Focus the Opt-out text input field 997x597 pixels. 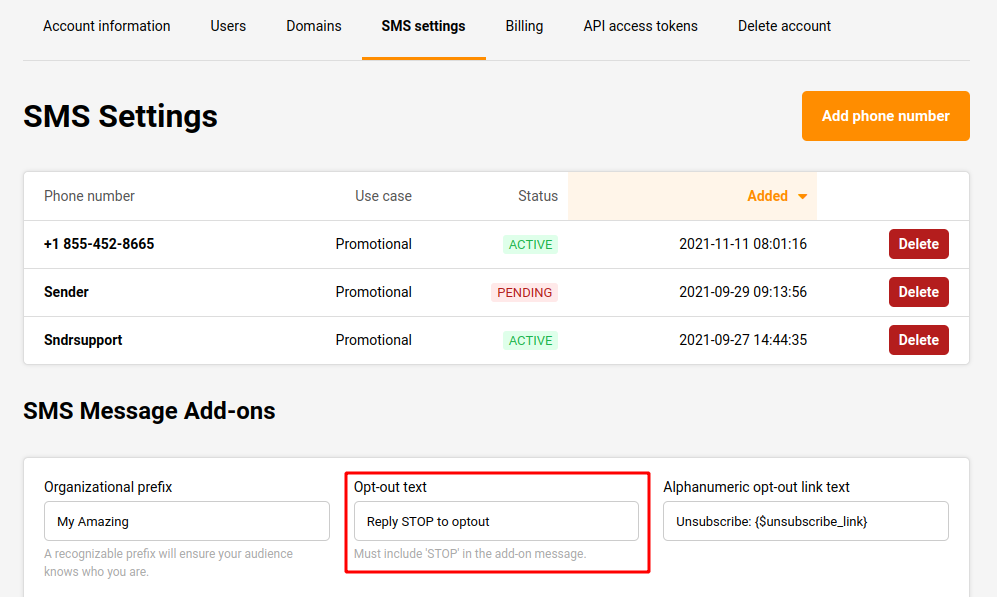tap(496, 521)
